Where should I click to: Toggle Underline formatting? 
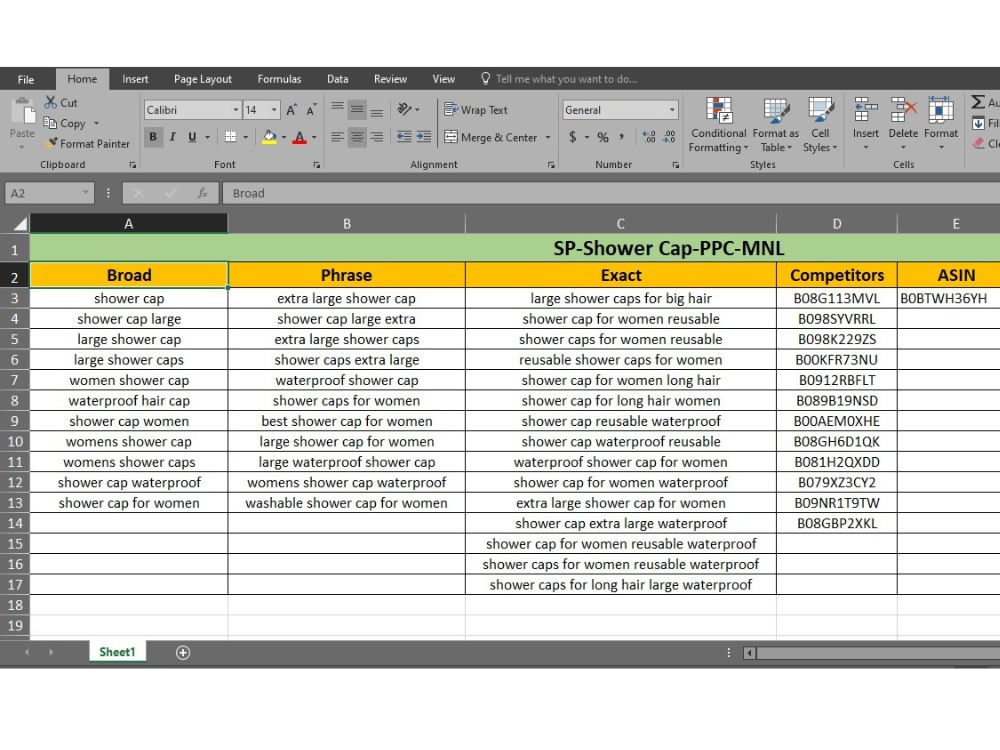tap(192, 136)
